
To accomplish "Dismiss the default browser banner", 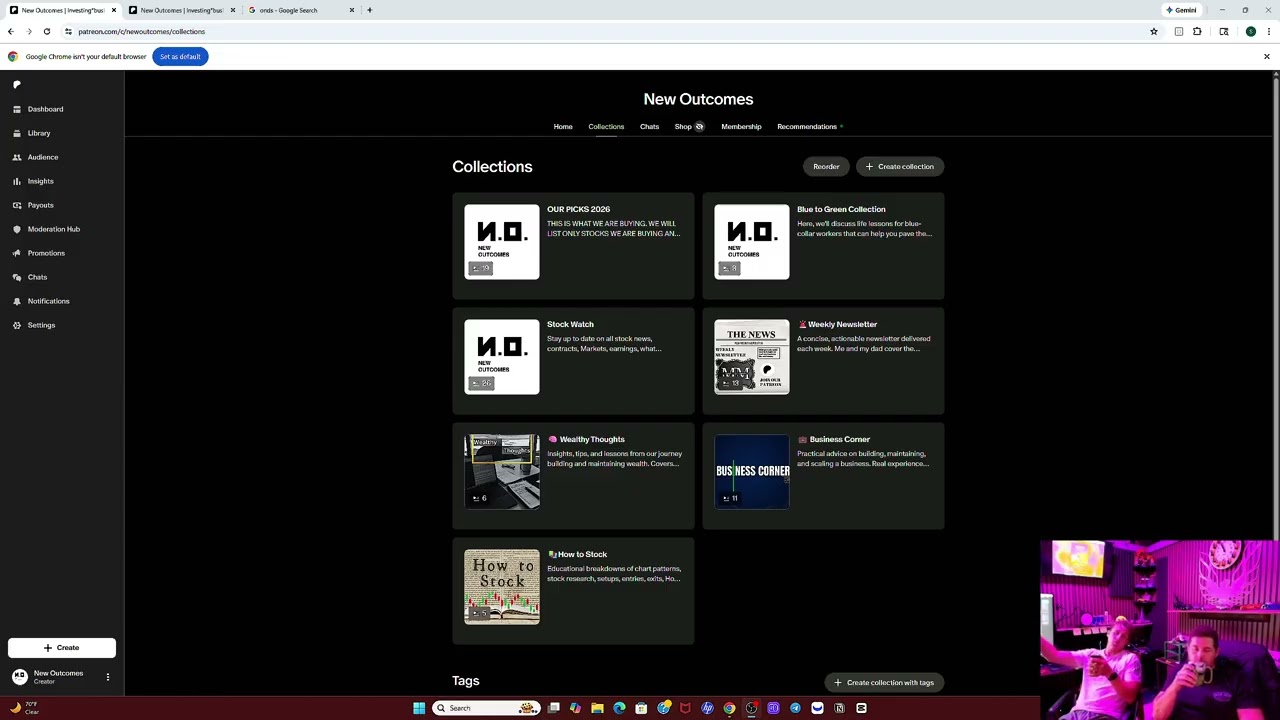I will click(1266, 57).
